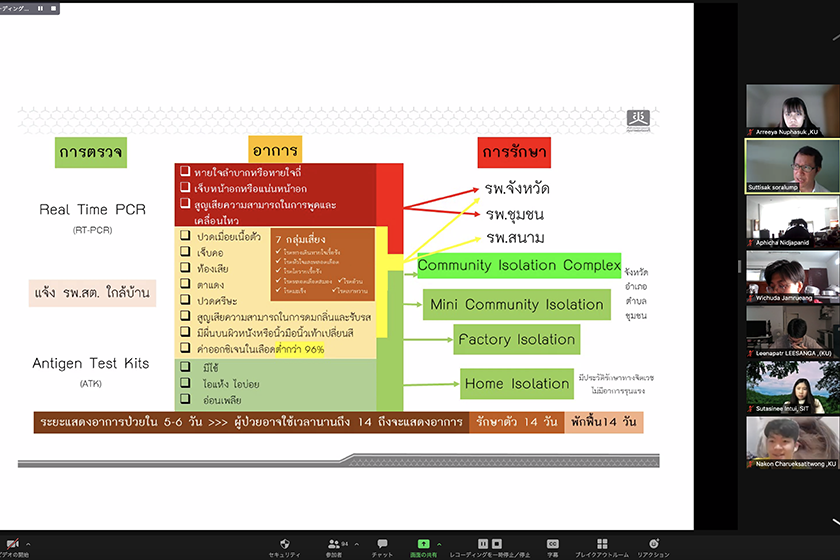Open the Participants list icon

pos(333,543)
